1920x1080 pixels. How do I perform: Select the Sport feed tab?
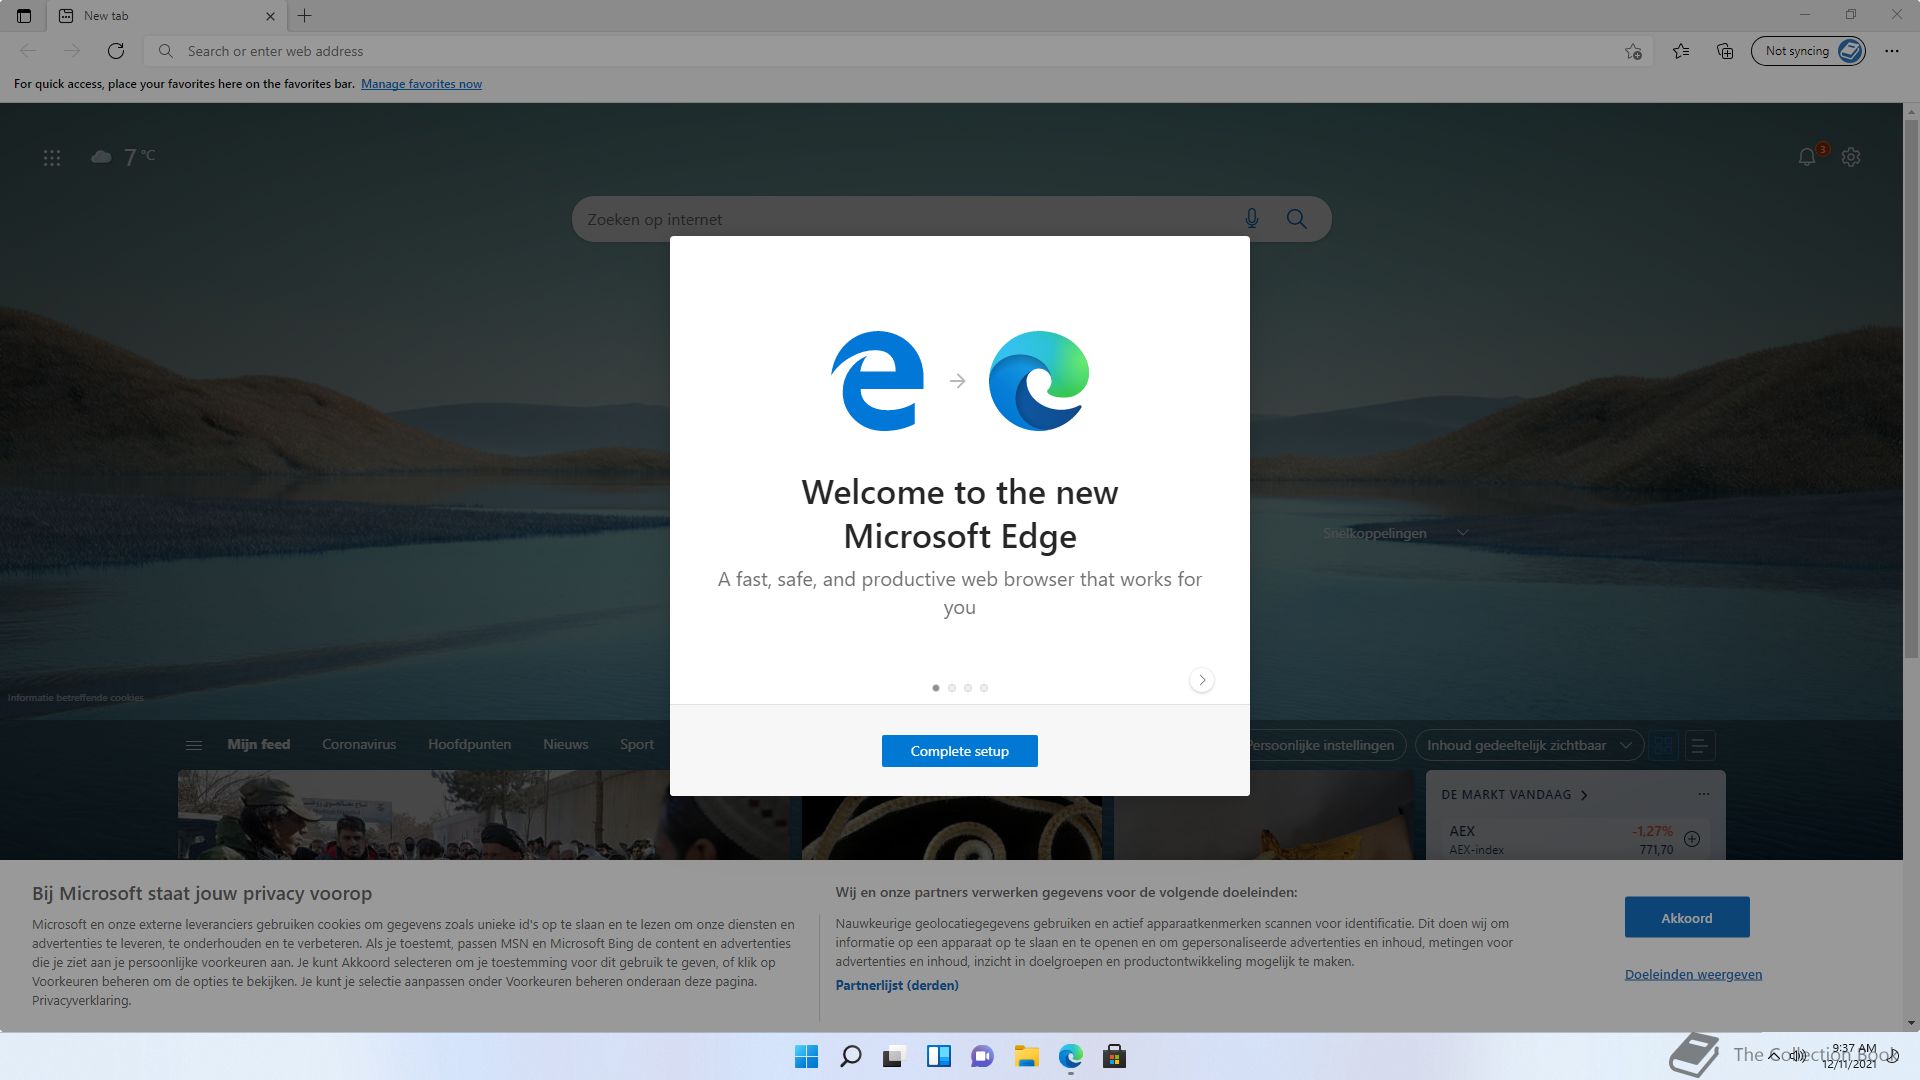tap(637, 745)
